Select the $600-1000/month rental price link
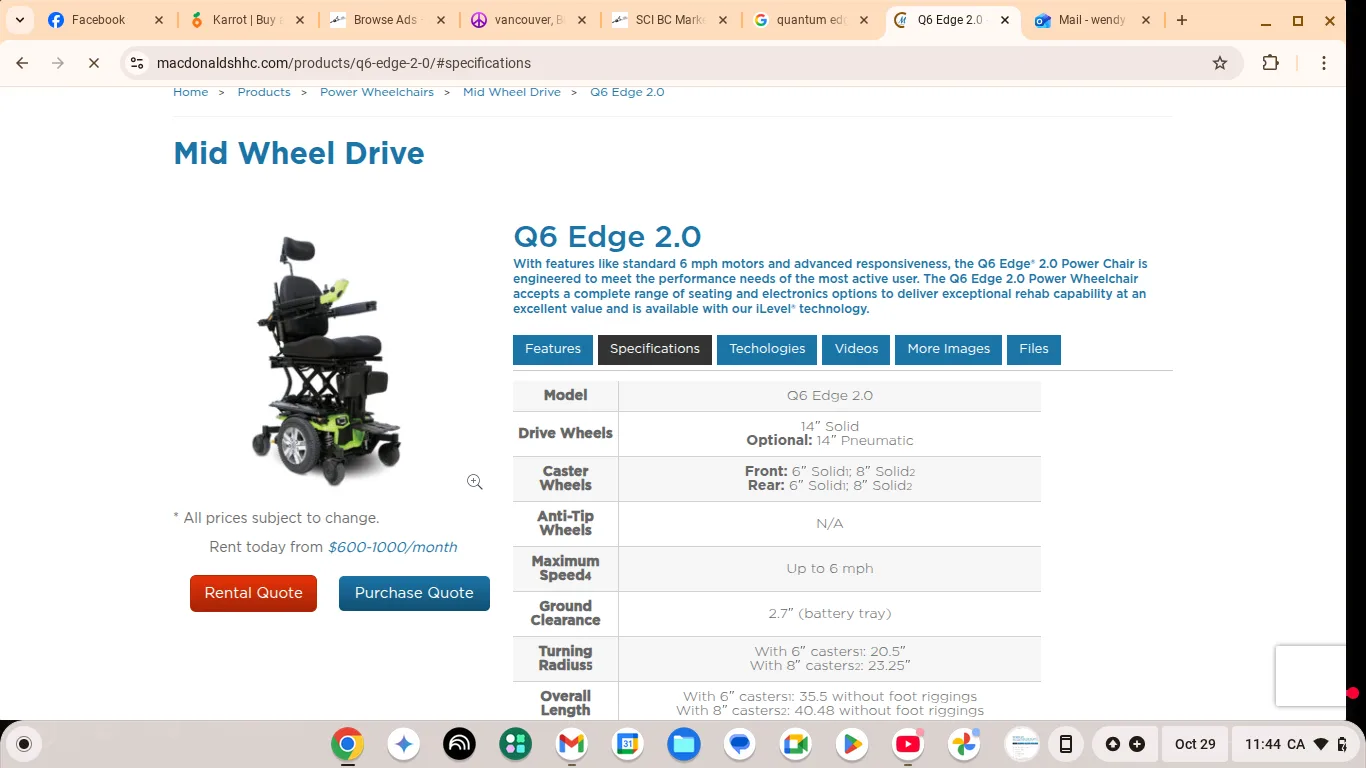Image resolution: width=1366 pixels, height=768 pixels. coord(392,547)
